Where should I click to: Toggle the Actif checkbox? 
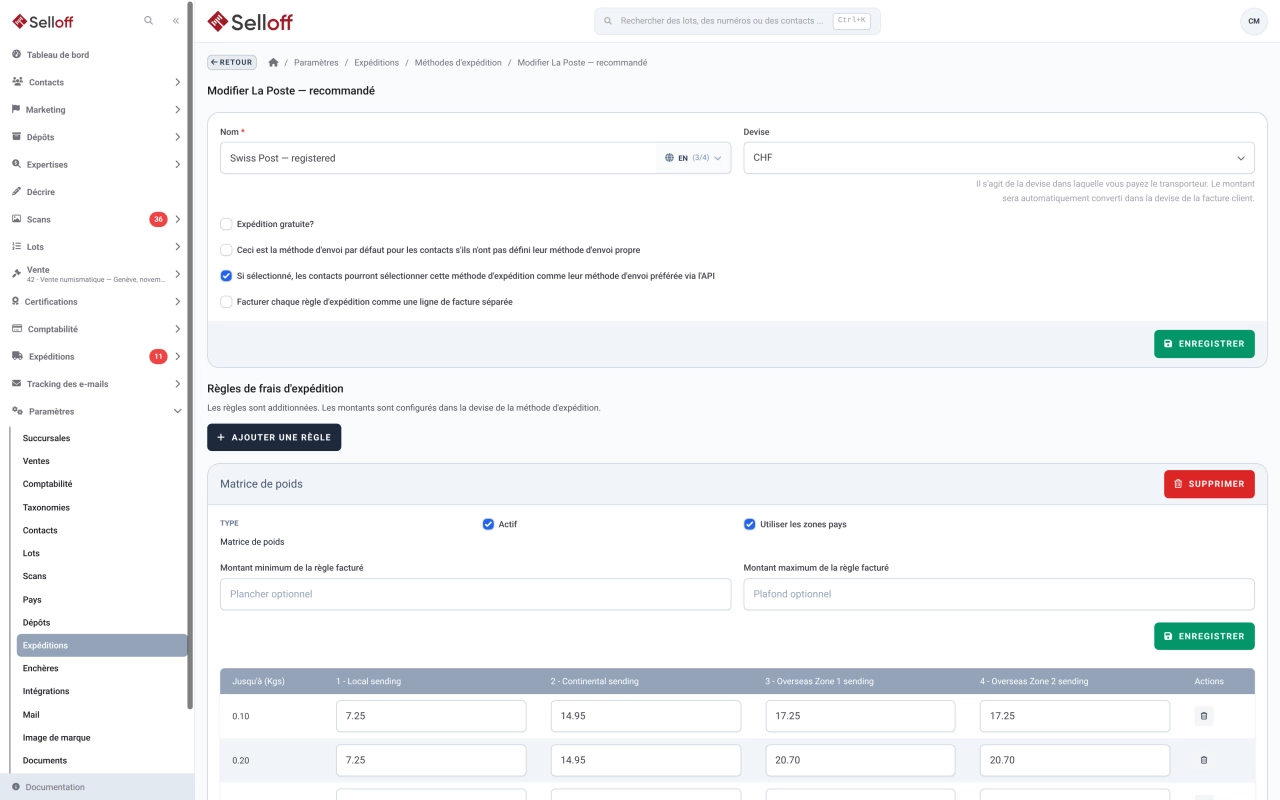click(x=489, y=524)
